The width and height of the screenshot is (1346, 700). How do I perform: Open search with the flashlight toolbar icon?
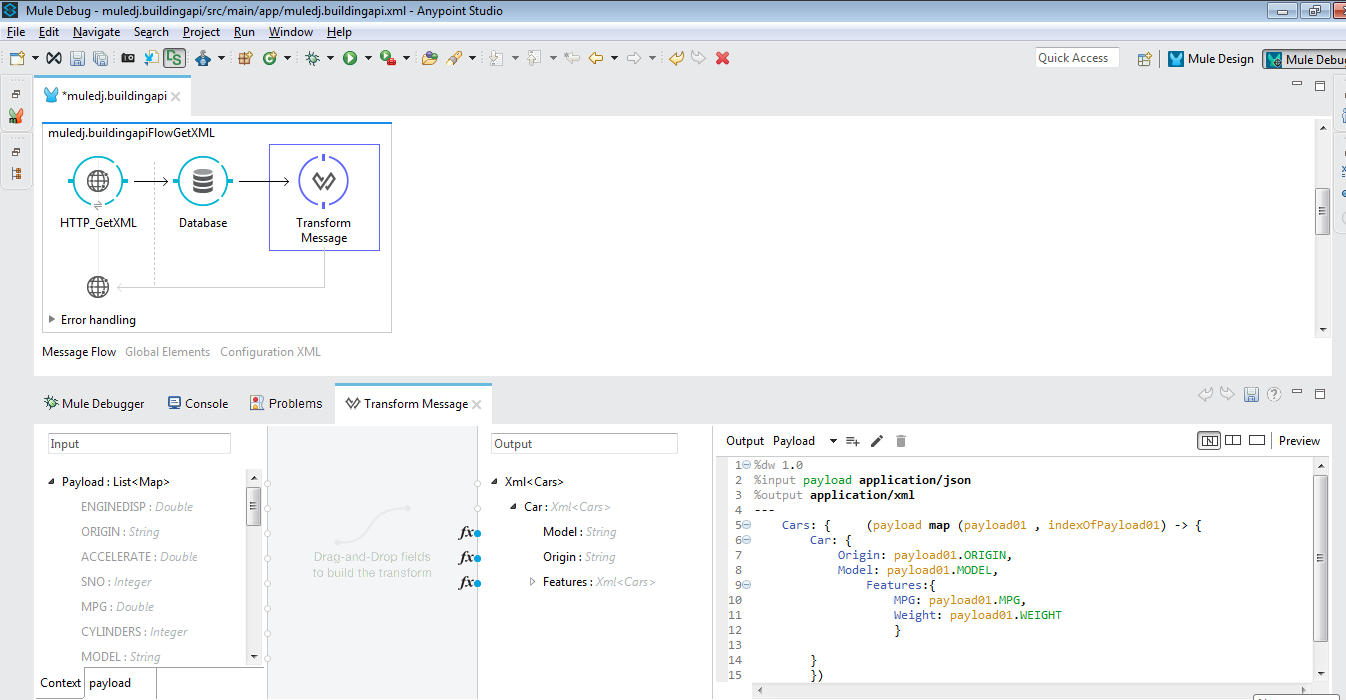(456, 58)
